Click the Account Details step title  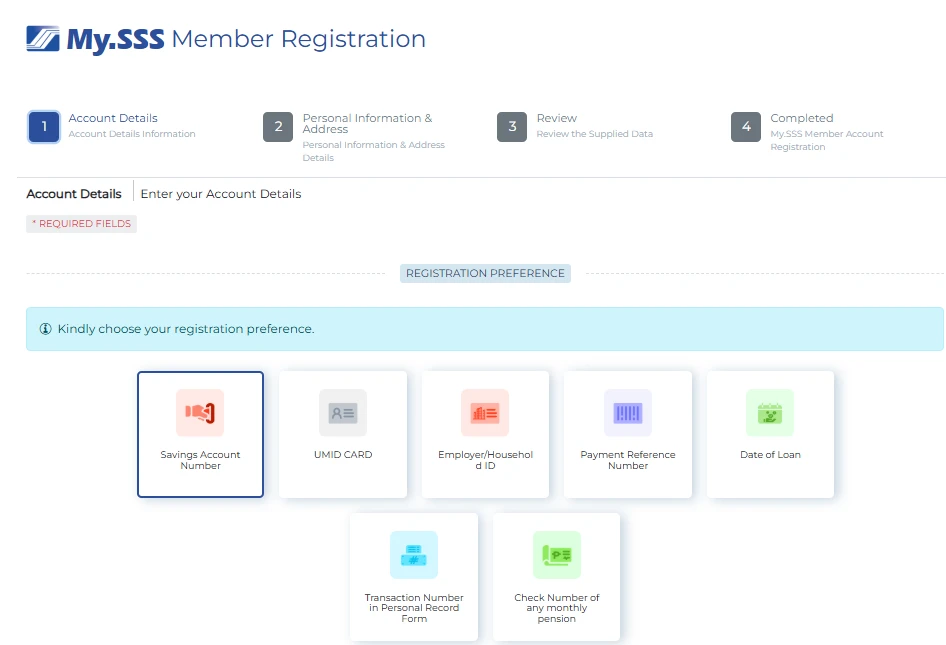tap(113, 118)
